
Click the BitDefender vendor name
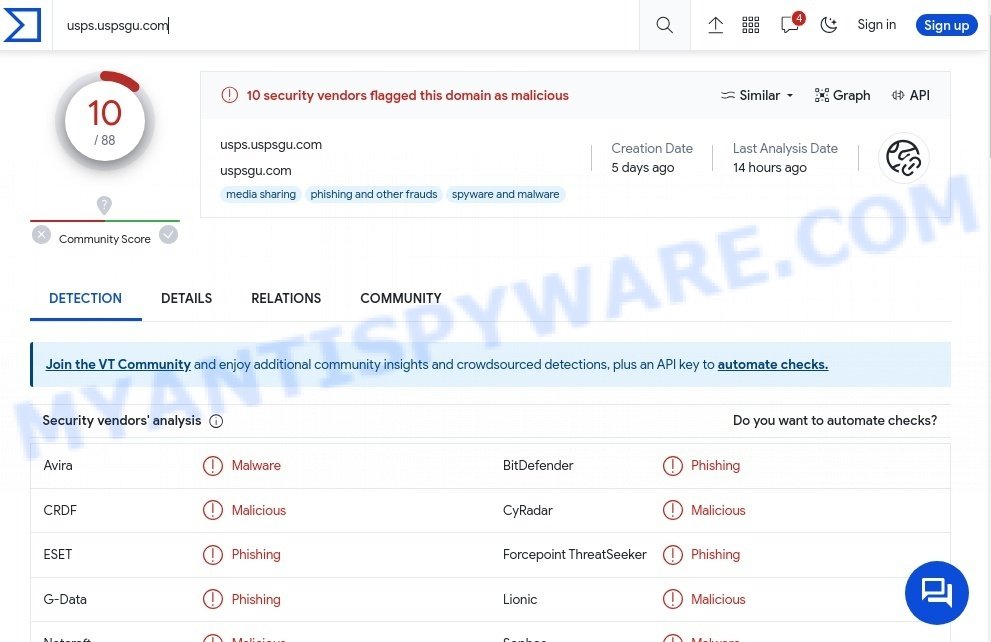(538, 466)
